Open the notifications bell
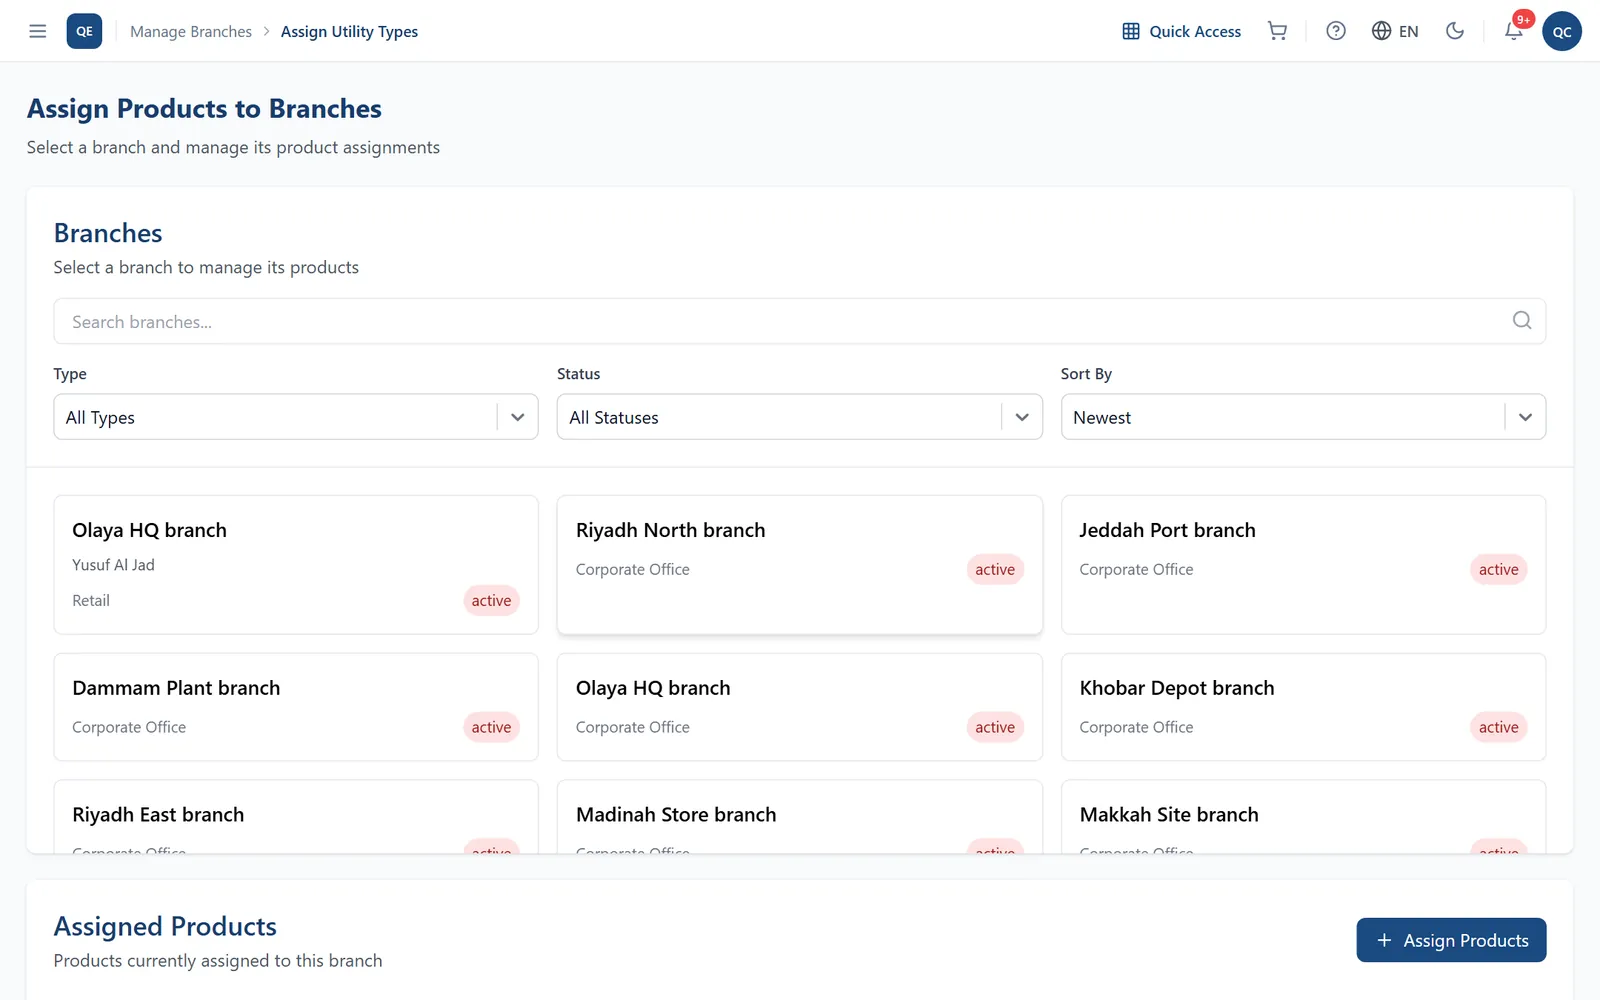The height and width of the screenshot is (1000, 1600). click(x=1514, y=31)
